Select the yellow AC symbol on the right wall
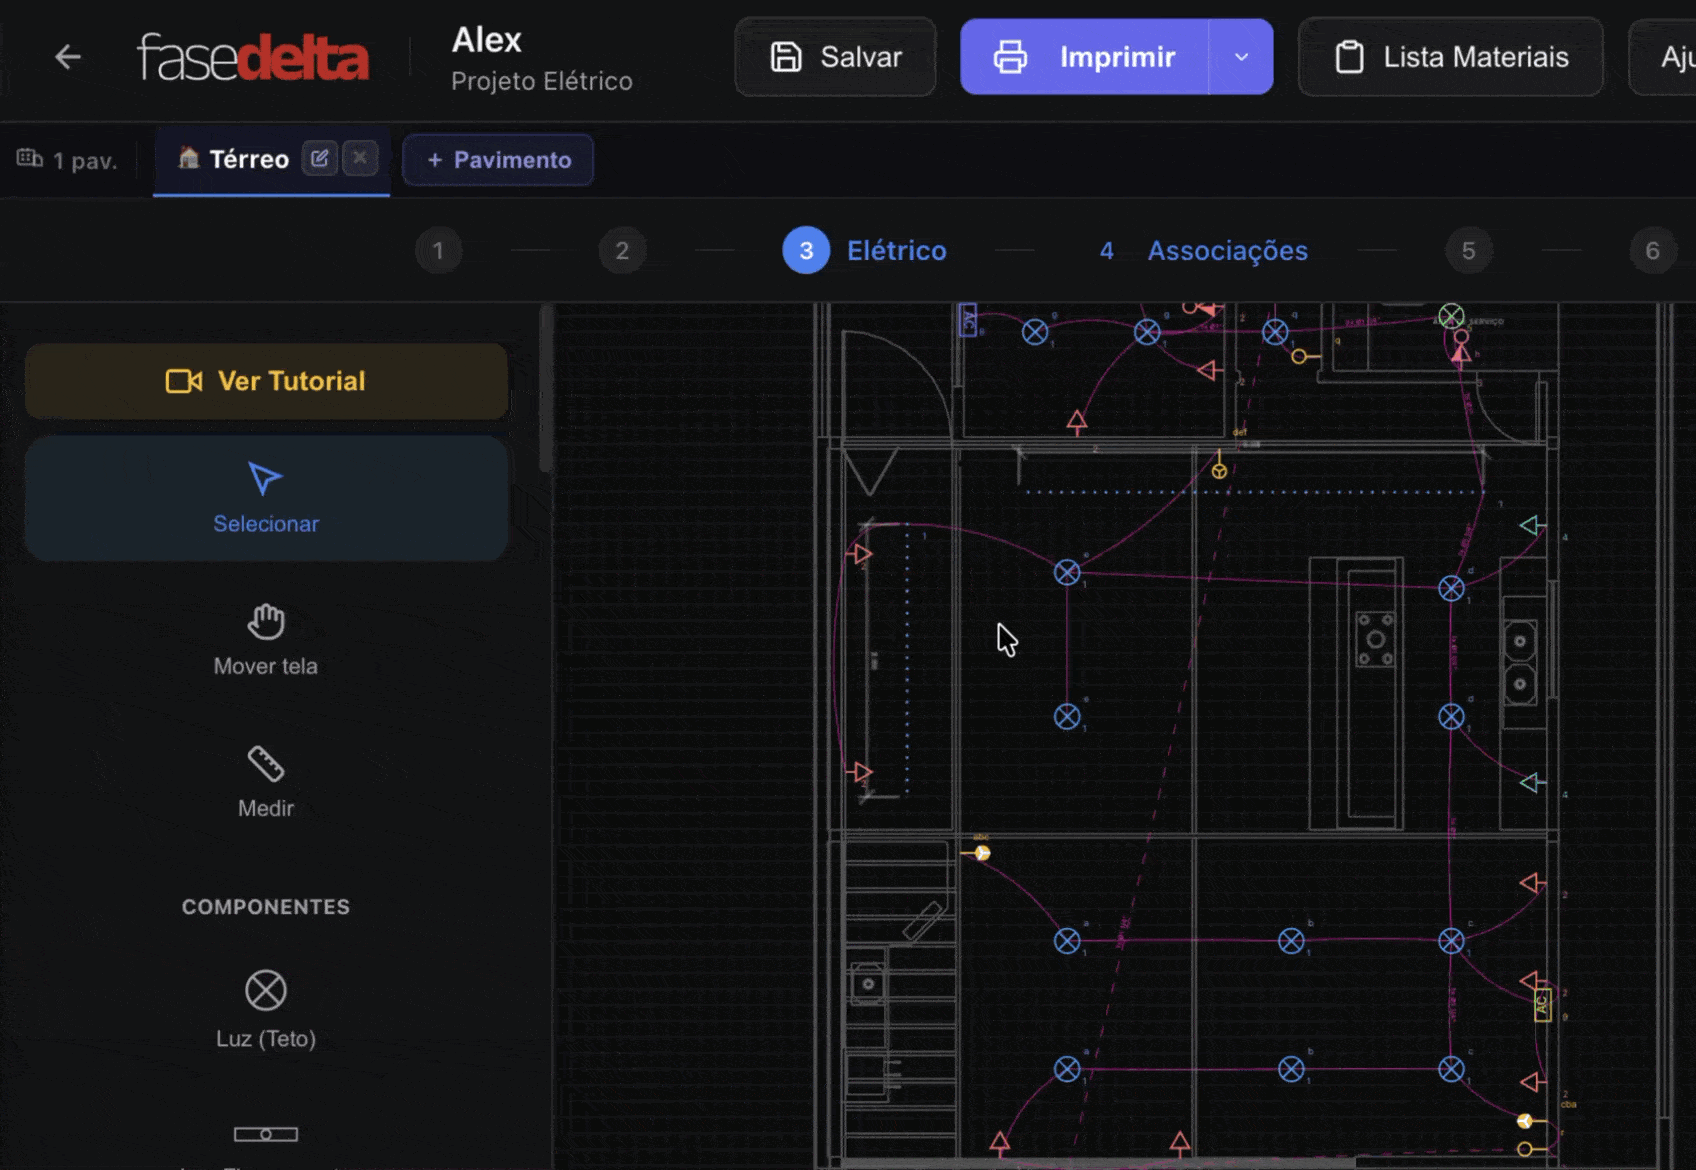The image size is (1696, 1170). (x=1542, y=1005)
